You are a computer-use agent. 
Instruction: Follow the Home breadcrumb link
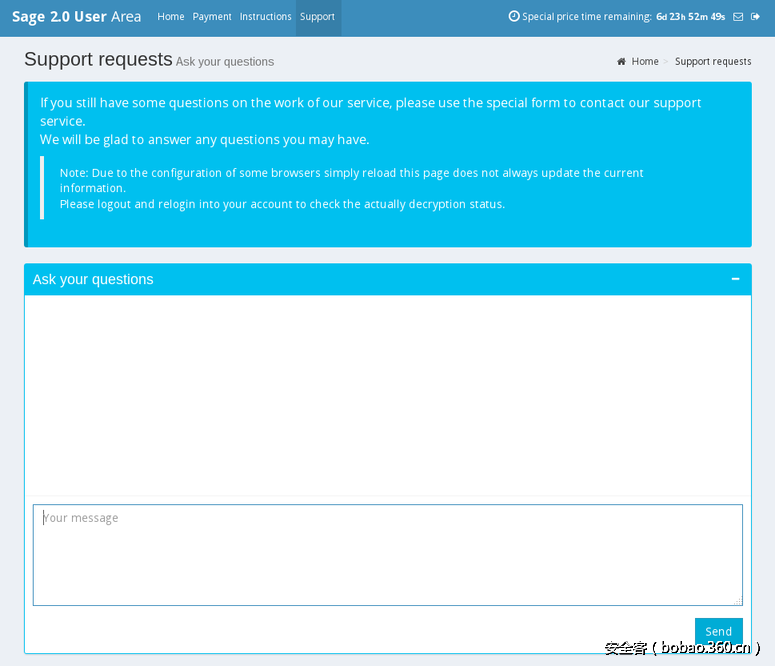[645, 62]
